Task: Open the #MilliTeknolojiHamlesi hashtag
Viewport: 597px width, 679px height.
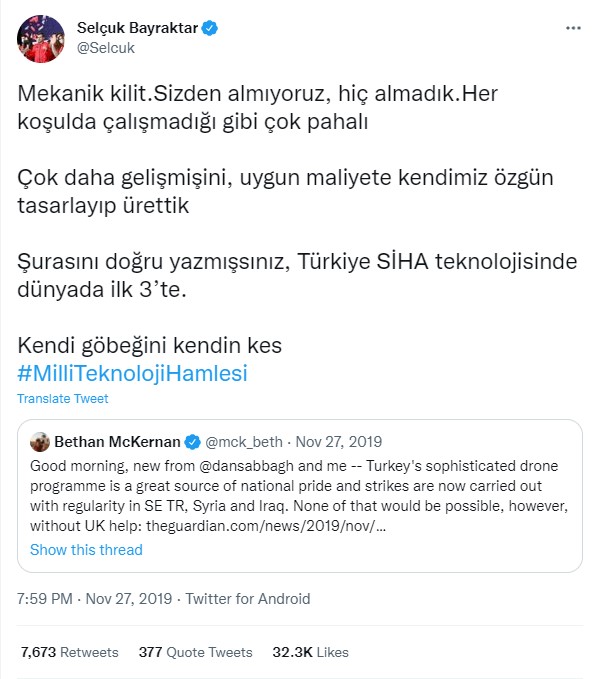Action: pyautogui.click(x=132, y=373)
